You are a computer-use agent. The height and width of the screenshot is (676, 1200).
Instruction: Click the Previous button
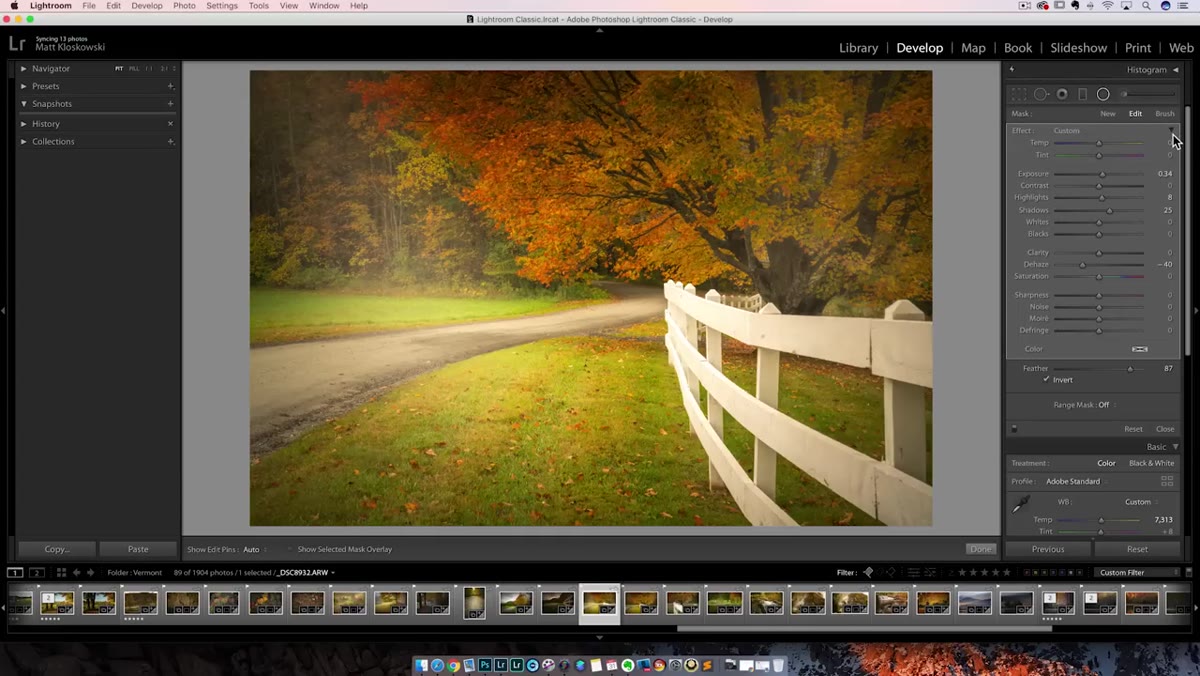[x=1048, y=549]
